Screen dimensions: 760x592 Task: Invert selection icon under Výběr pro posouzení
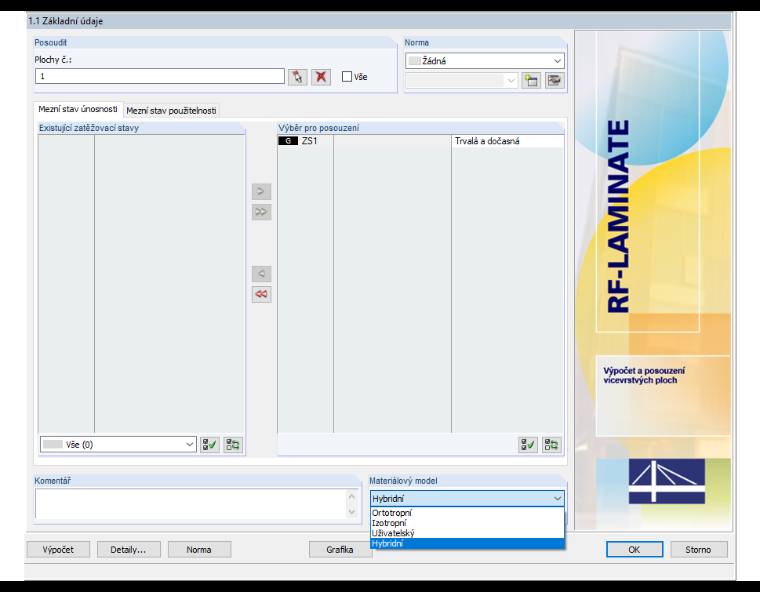tap(552, 445)
